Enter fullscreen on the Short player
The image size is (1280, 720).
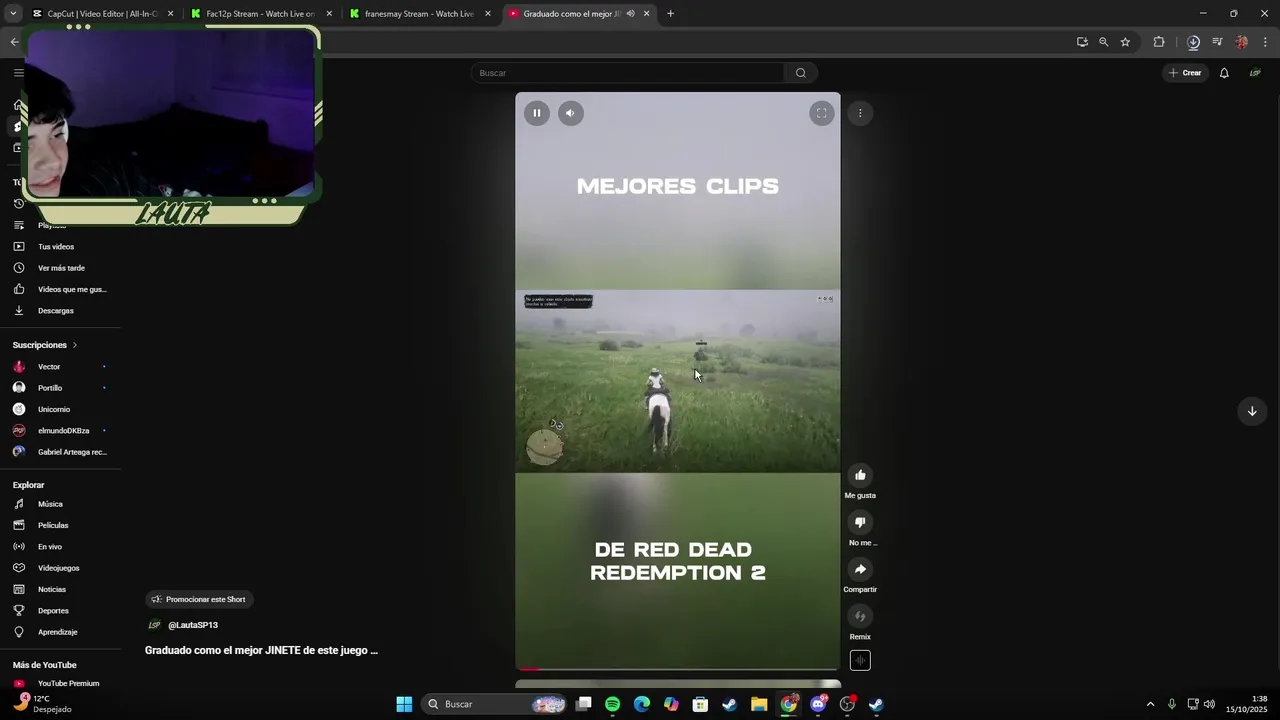(x=821, y=113)
